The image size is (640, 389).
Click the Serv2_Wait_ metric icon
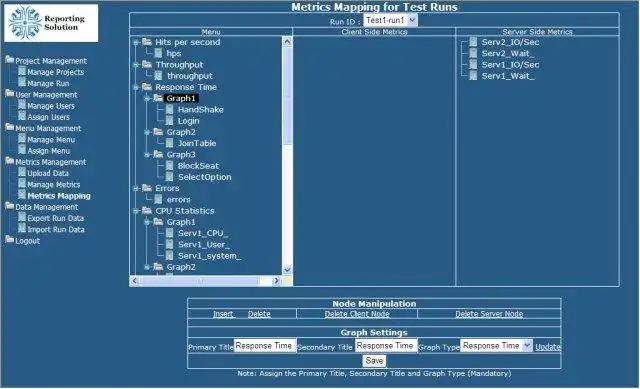pos(473,53)
